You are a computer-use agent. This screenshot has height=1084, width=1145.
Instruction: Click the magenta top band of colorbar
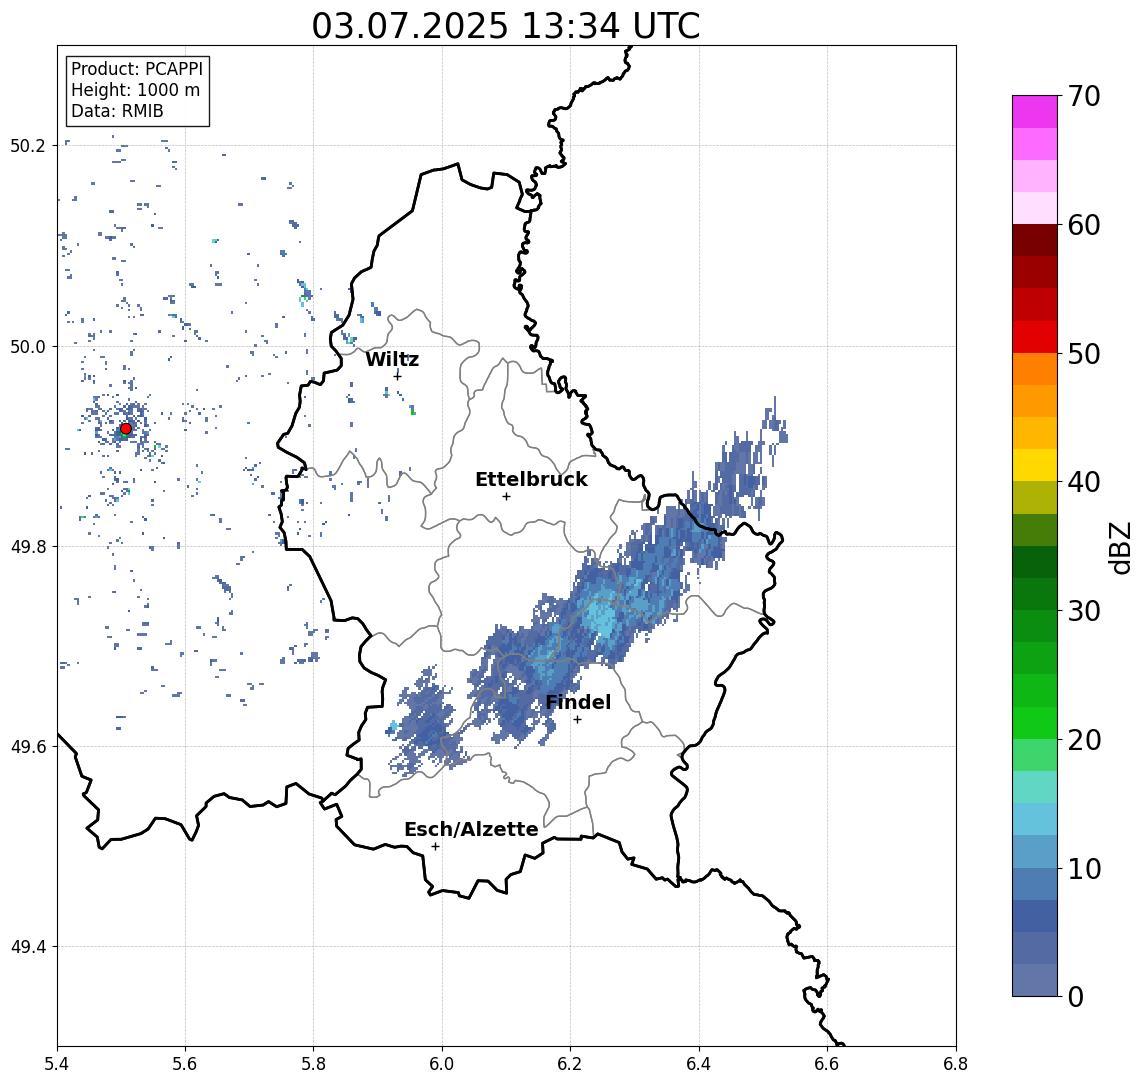coord(1035,112)
